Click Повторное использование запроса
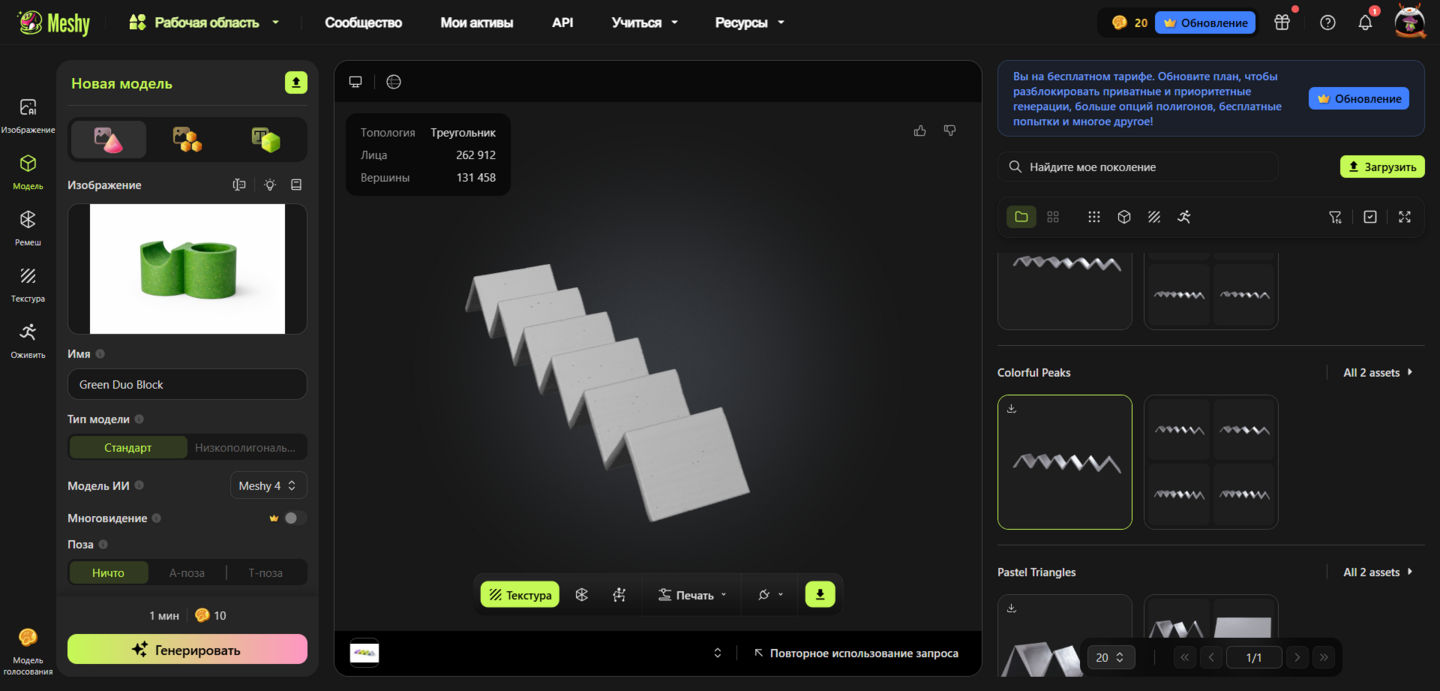Screen dimensions: 1440x691 tap(856, 653)
